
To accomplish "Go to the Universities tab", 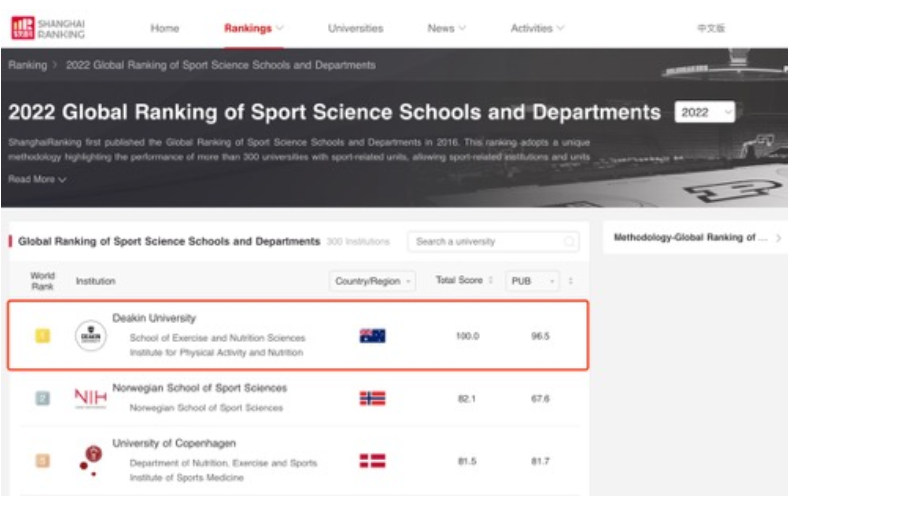I will [355, 28].
